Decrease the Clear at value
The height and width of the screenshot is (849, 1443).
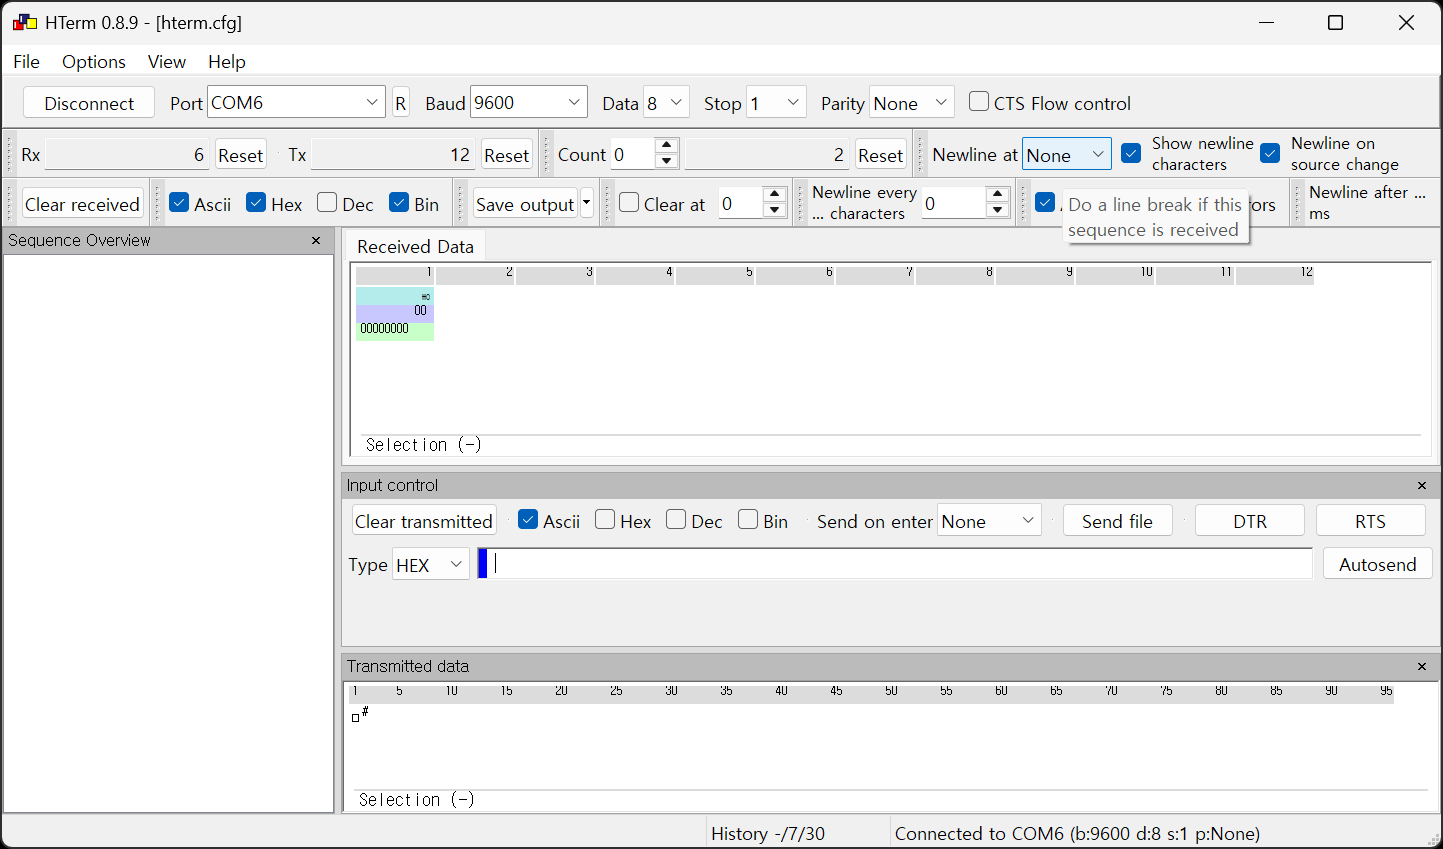(x=775, y=210)
